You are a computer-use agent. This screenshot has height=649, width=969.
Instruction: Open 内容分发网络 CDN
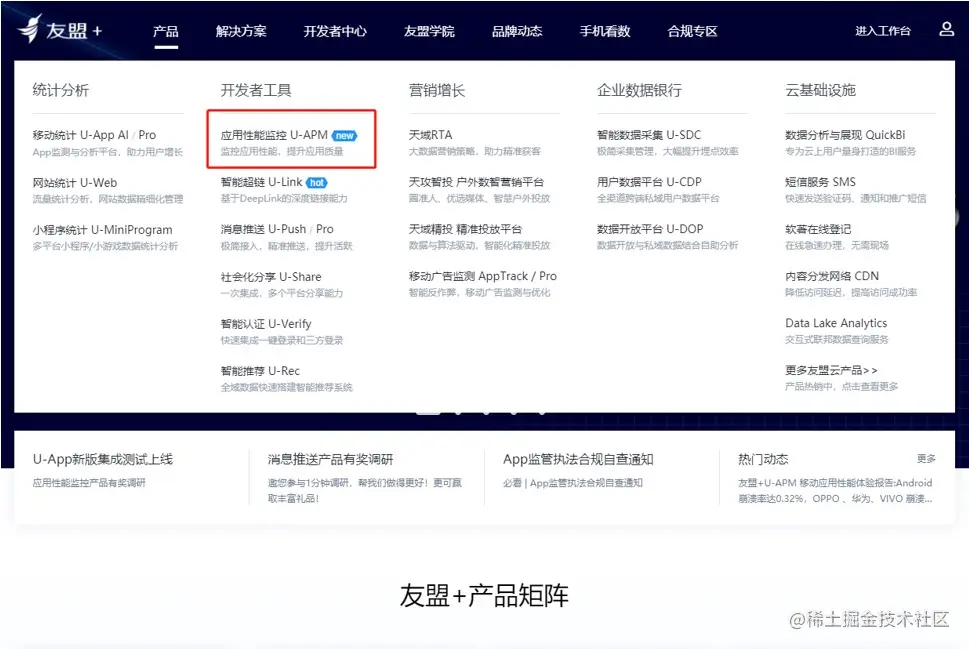click(832, 276)
